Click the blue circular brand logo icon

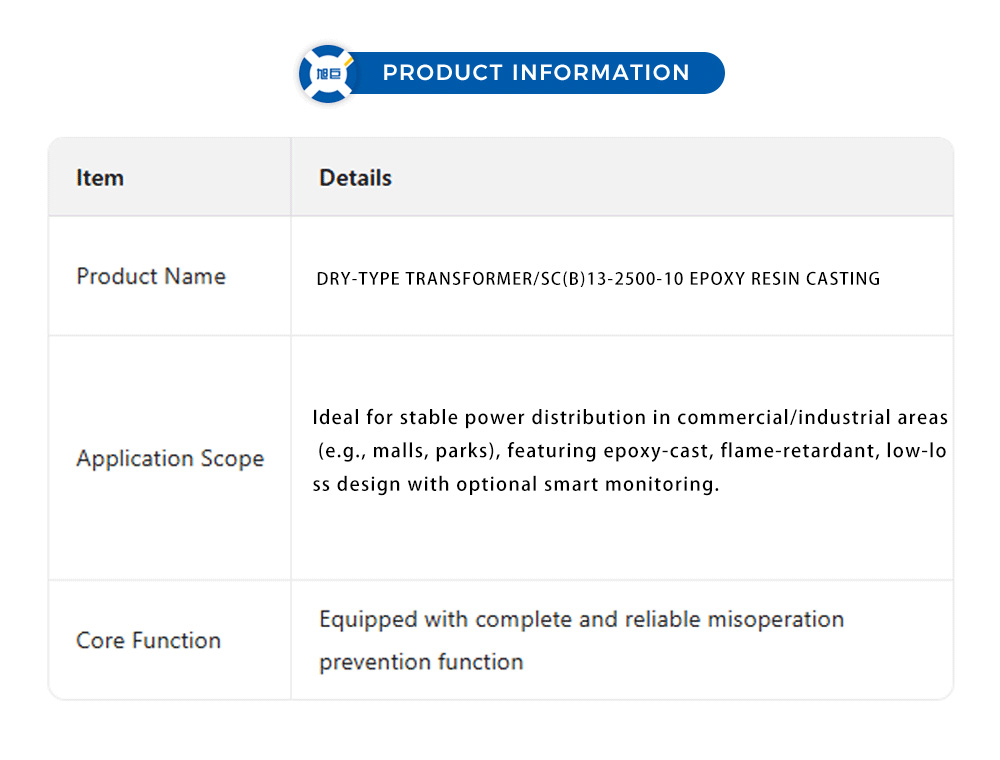(328, 73)
